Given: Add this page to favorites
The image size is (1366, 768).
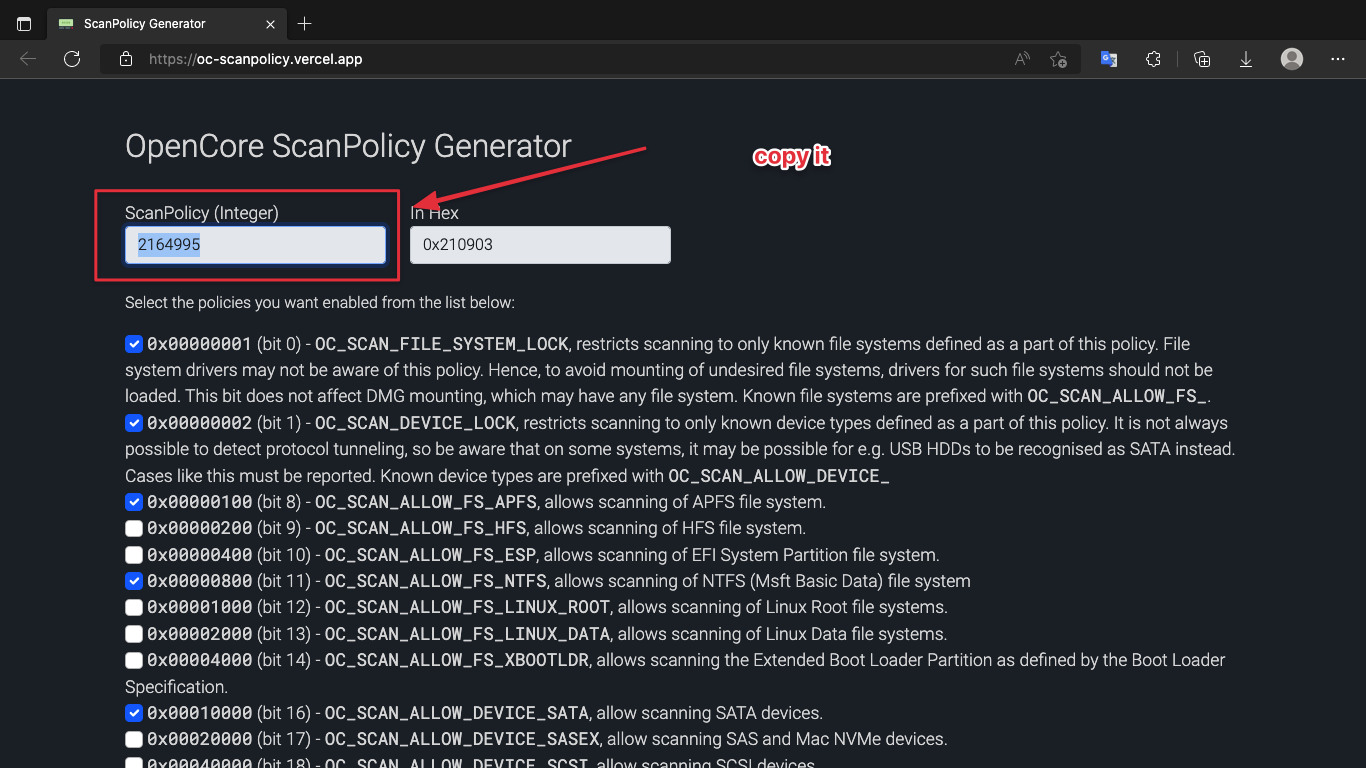Looking at the screenshot, I should tap(1058, 59).
